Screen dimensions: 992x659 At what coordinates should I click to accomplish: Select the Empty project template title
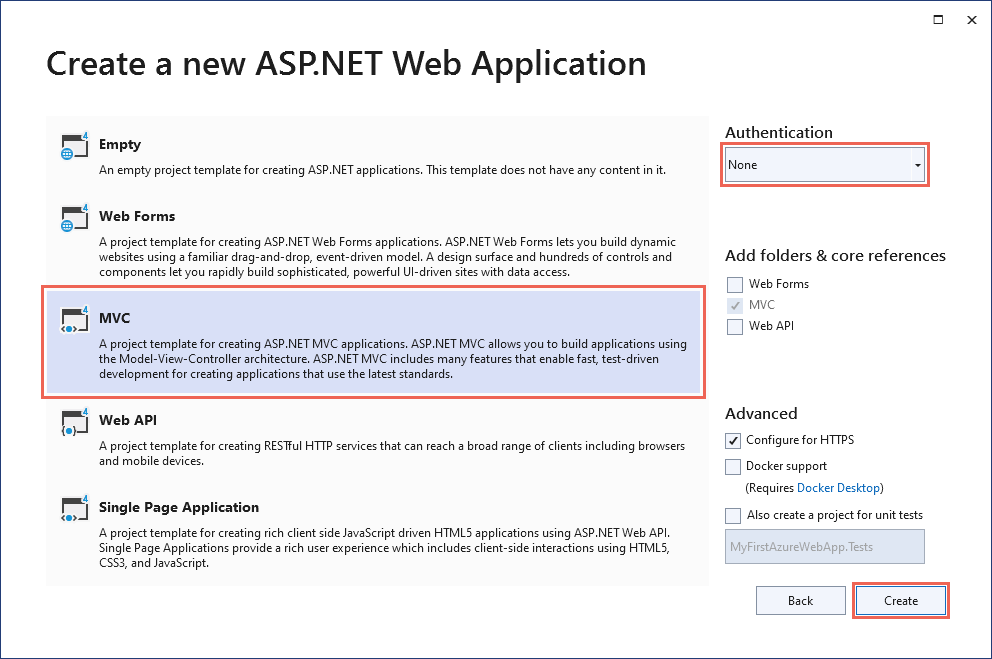(120, 145)
